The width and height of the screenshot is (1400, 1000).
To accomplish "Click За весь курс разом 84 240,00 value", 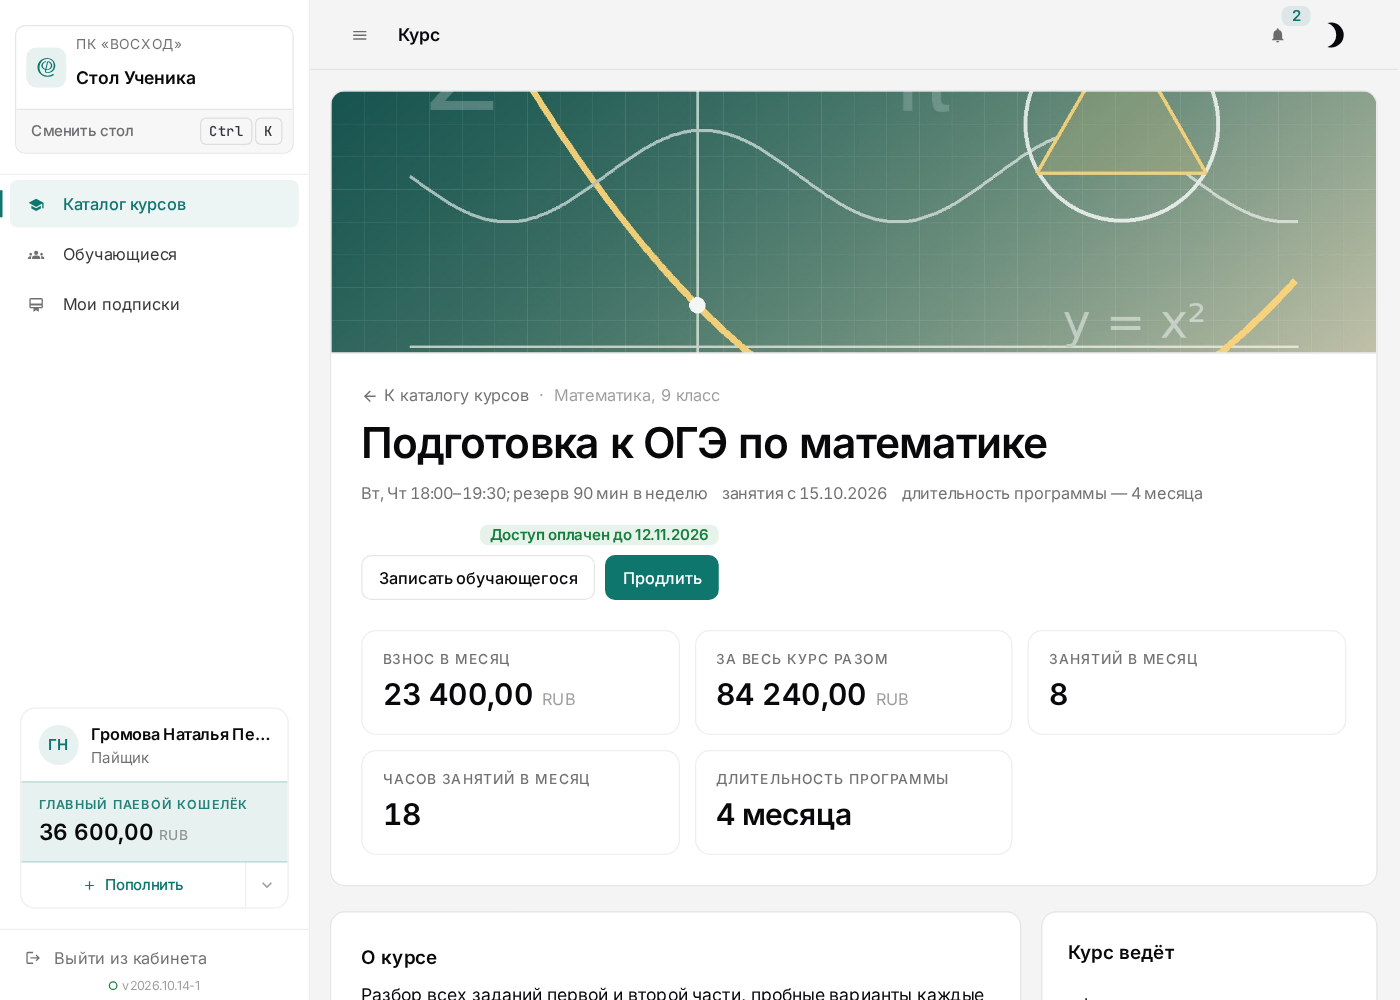I will coord(791,694).
